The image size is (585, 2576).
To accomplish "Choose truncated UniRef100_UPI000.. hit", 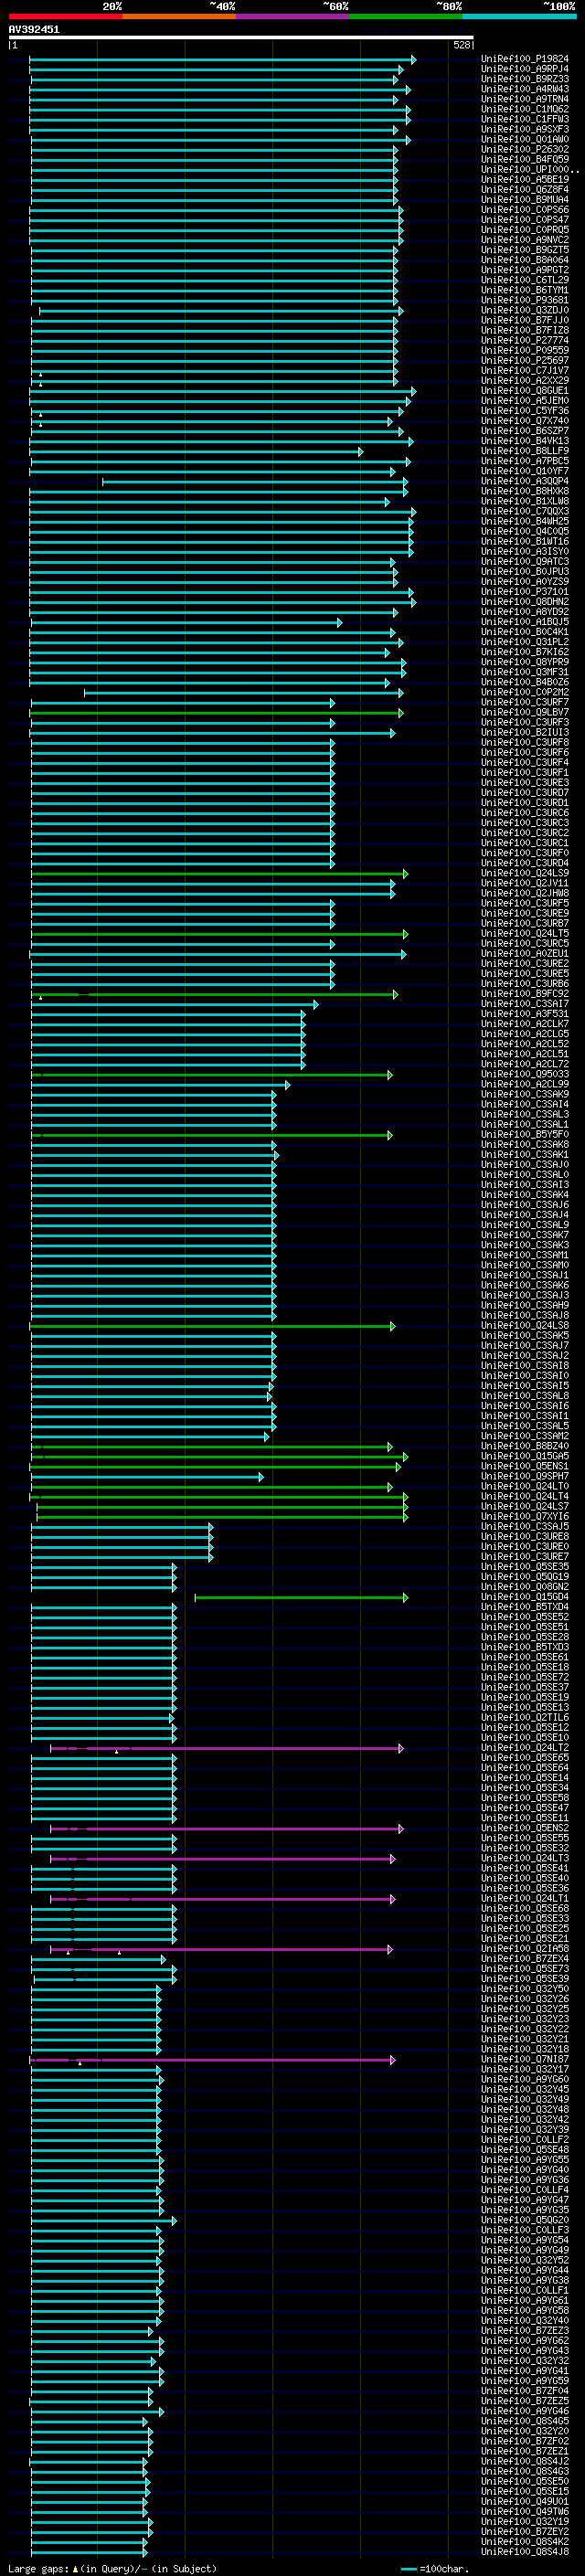I will click(530, 169).
